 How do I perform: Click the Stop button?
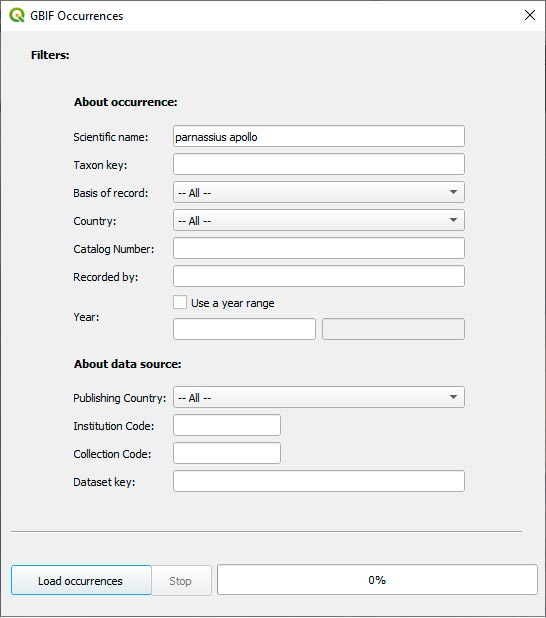tap(181, 581)
